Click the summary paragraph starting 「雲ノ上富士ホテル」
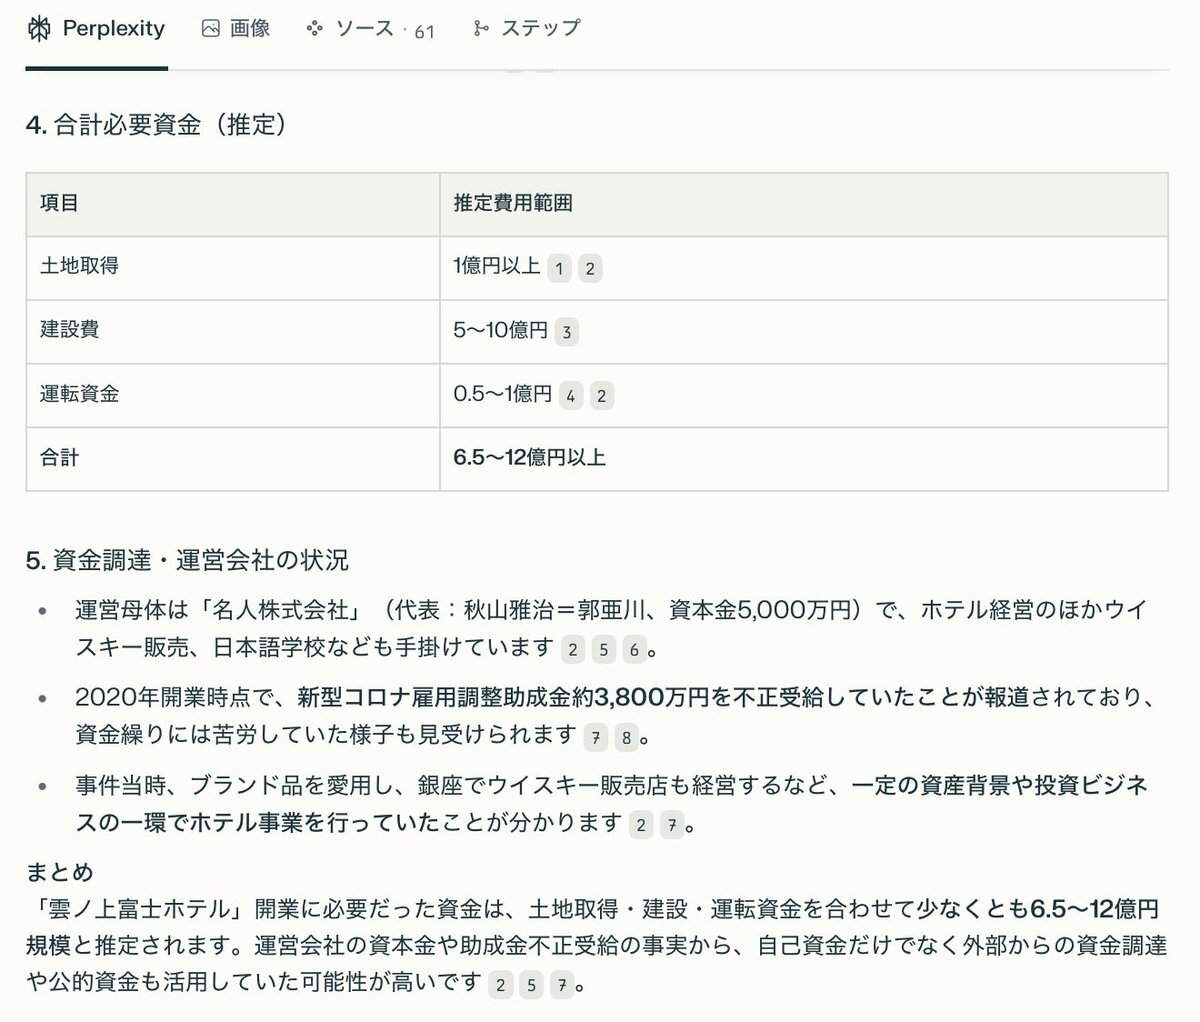This screenshot has height=1022, width=1200. 597,946
